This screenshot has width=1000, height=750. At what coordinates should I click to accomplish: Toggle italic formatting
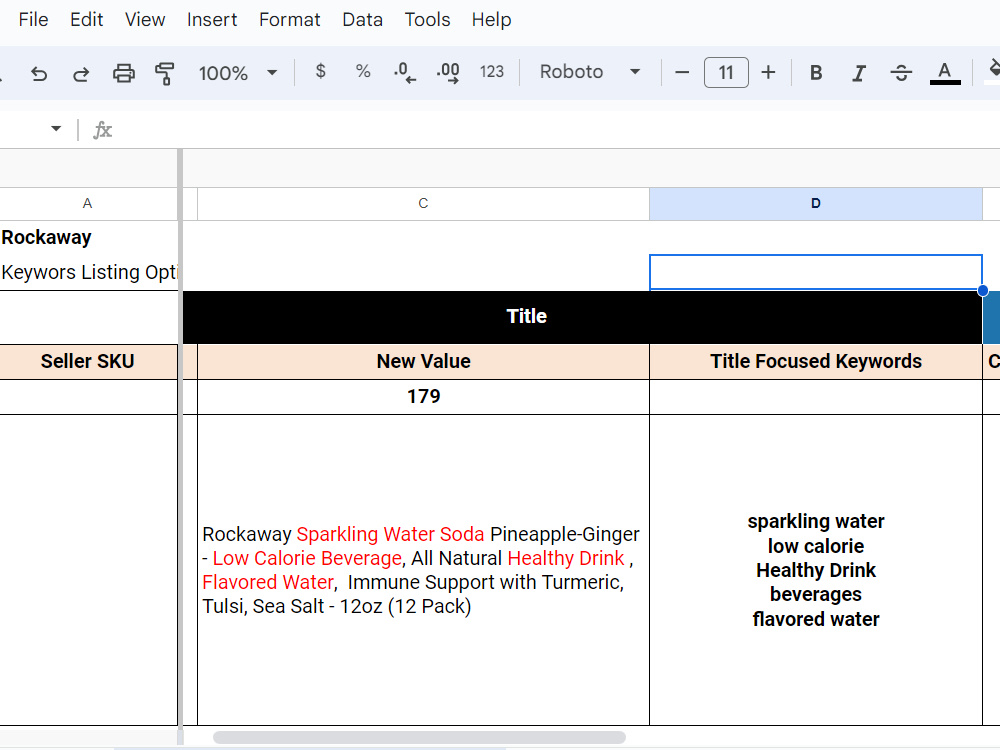[858, 73]
